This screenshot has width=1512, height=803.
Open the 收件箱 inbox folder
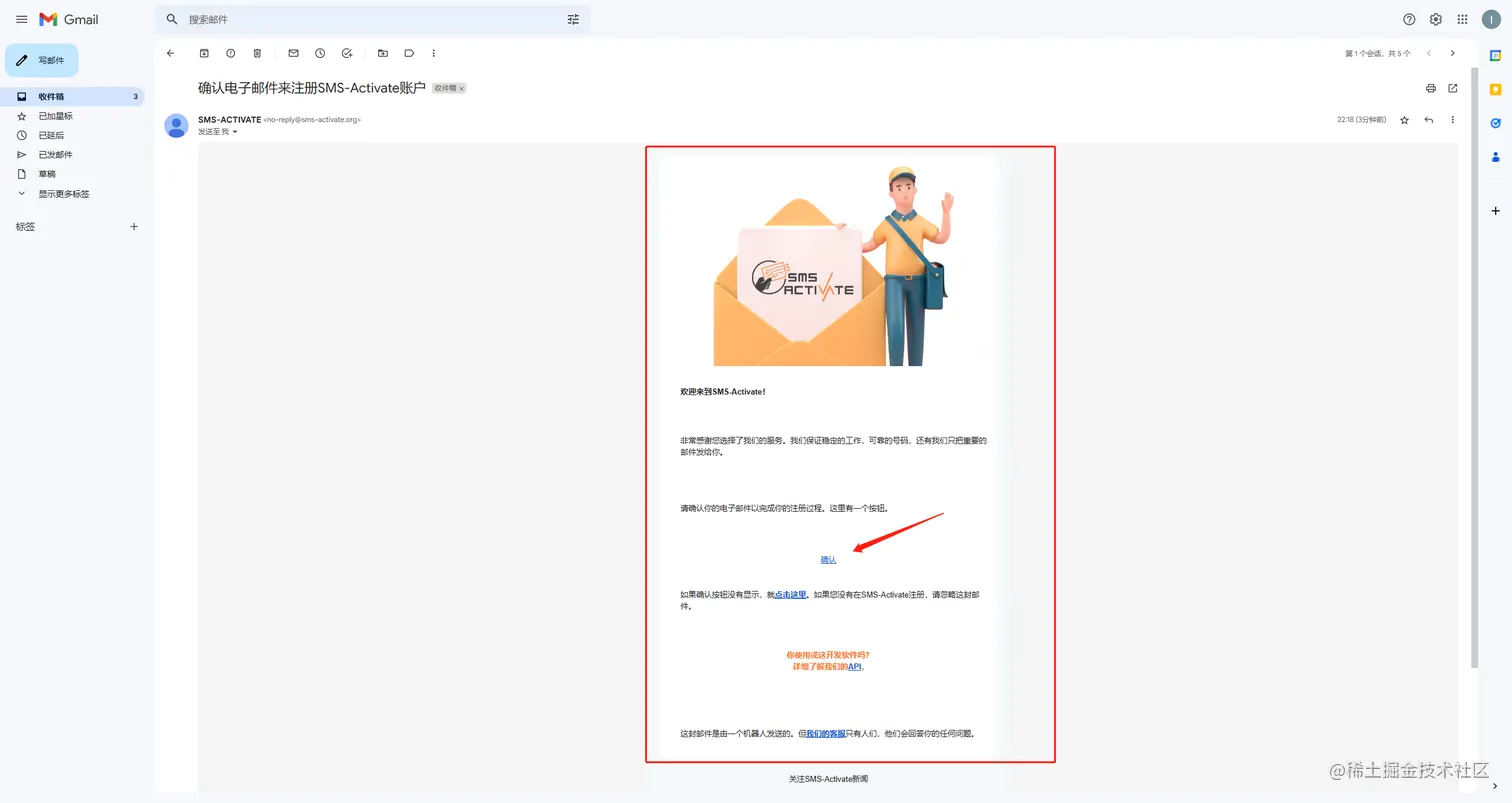[x=72, y=97]
